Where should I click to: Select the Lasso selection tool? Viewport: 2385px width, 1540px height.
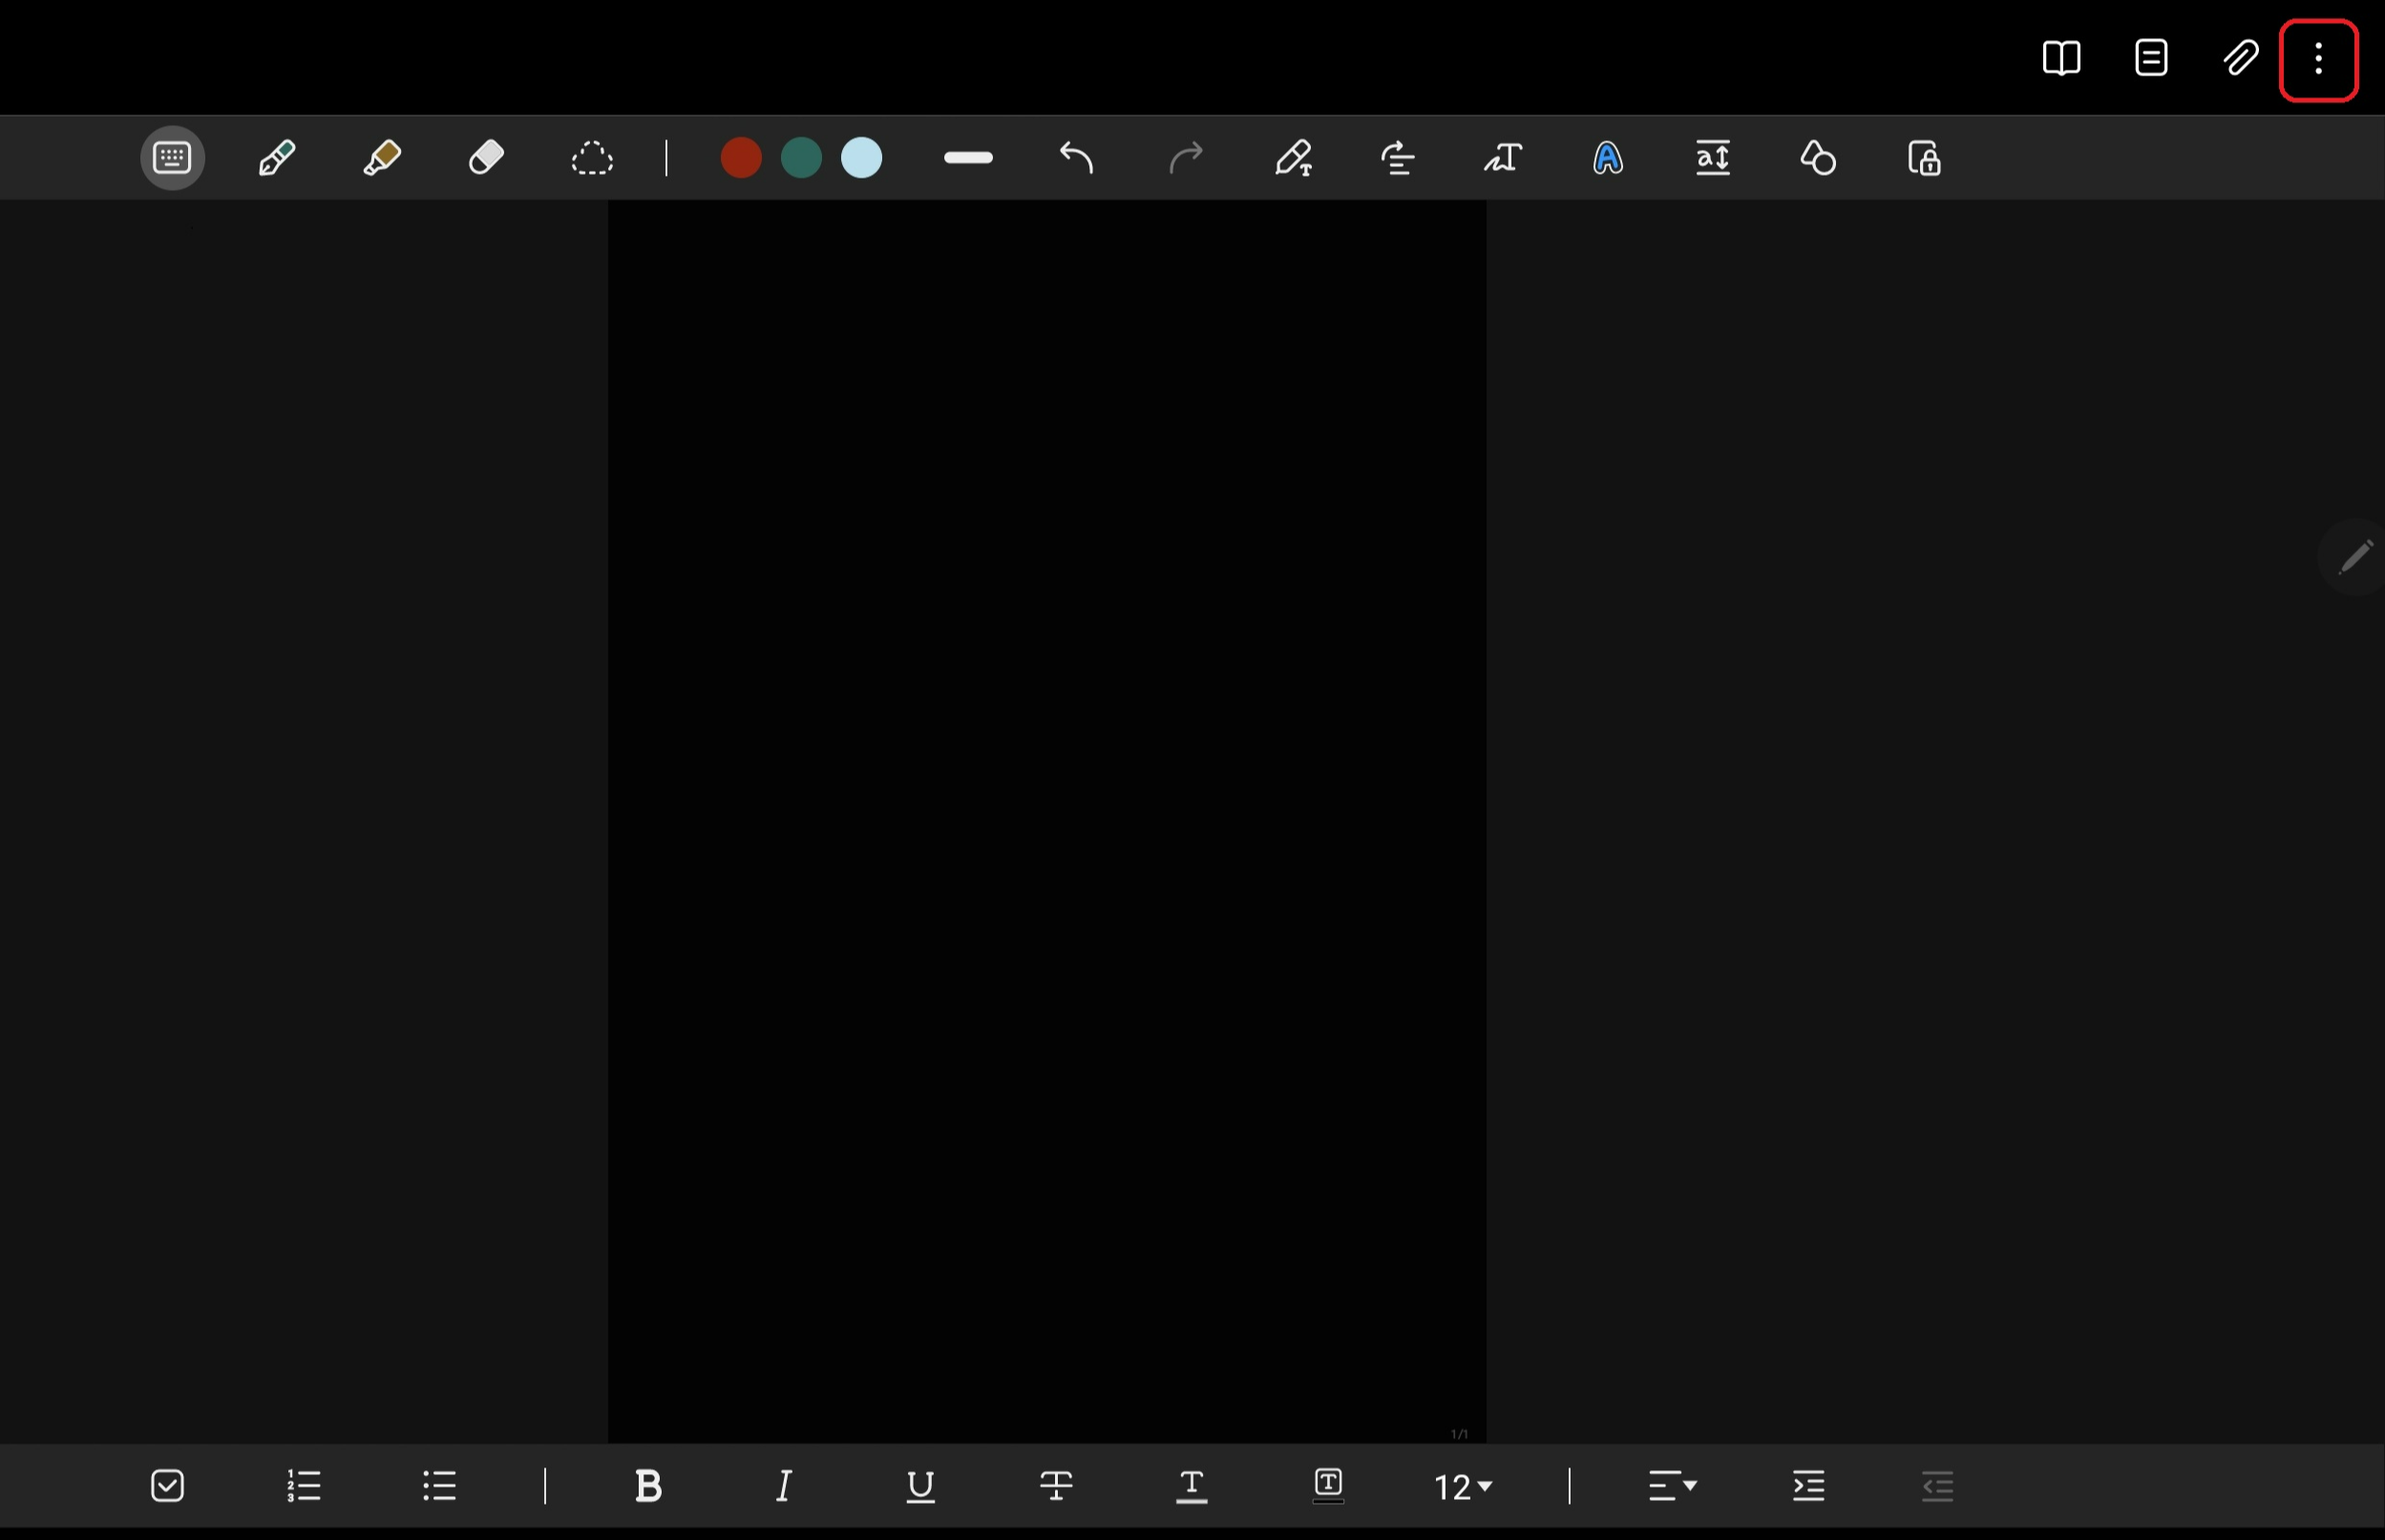[591, 158]
